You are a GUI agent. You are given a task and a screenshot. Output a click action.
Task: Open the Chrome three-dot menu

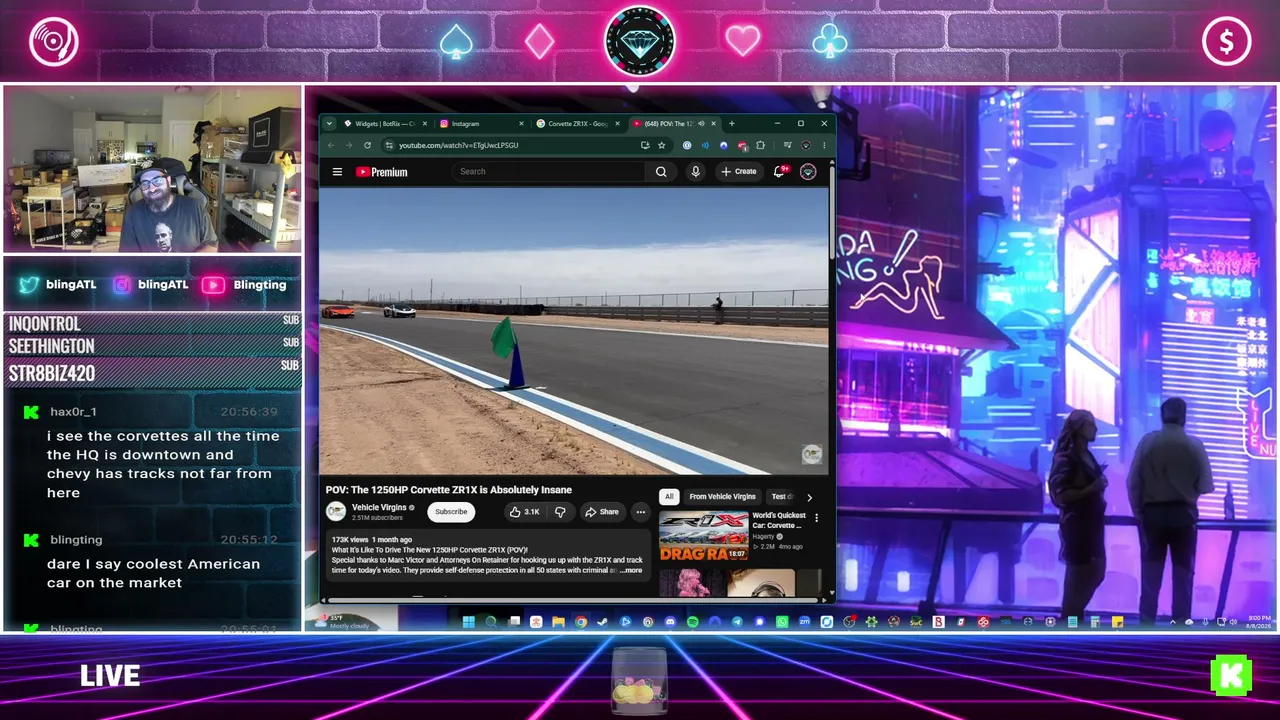tap(824, 145)
